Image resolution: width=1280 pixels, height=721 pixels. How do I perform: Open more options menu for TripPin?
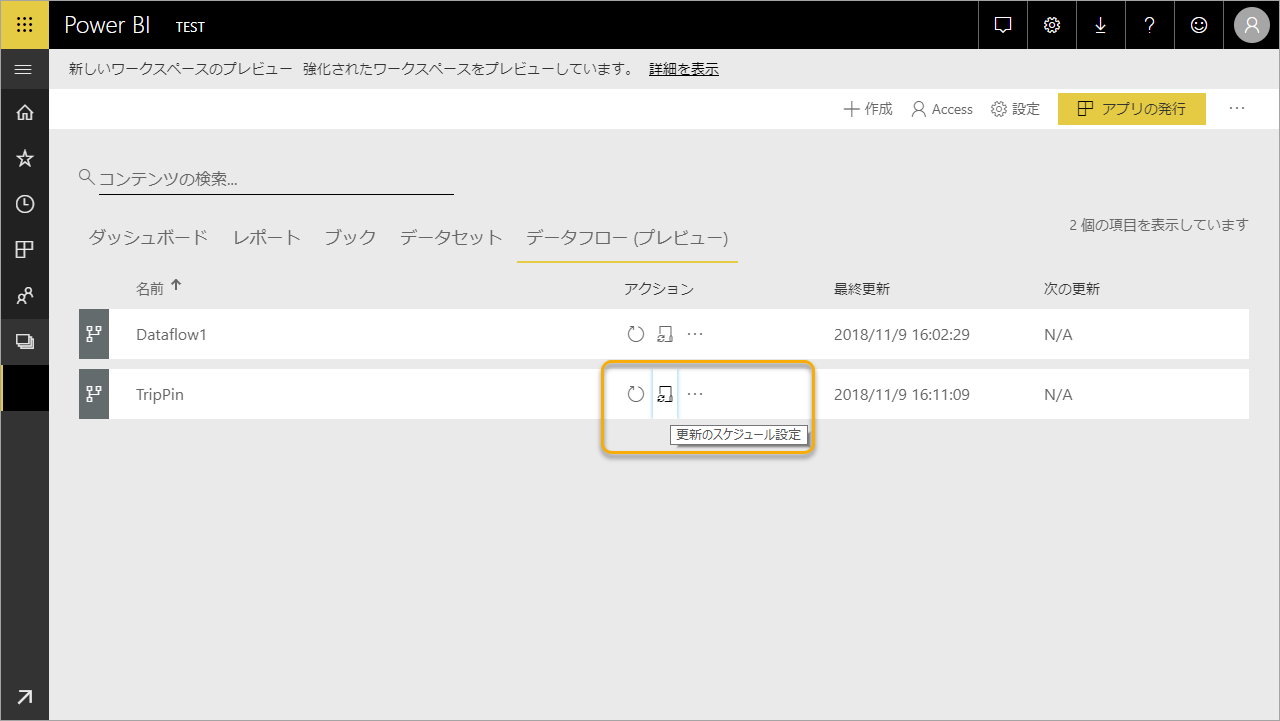point(694,393)
